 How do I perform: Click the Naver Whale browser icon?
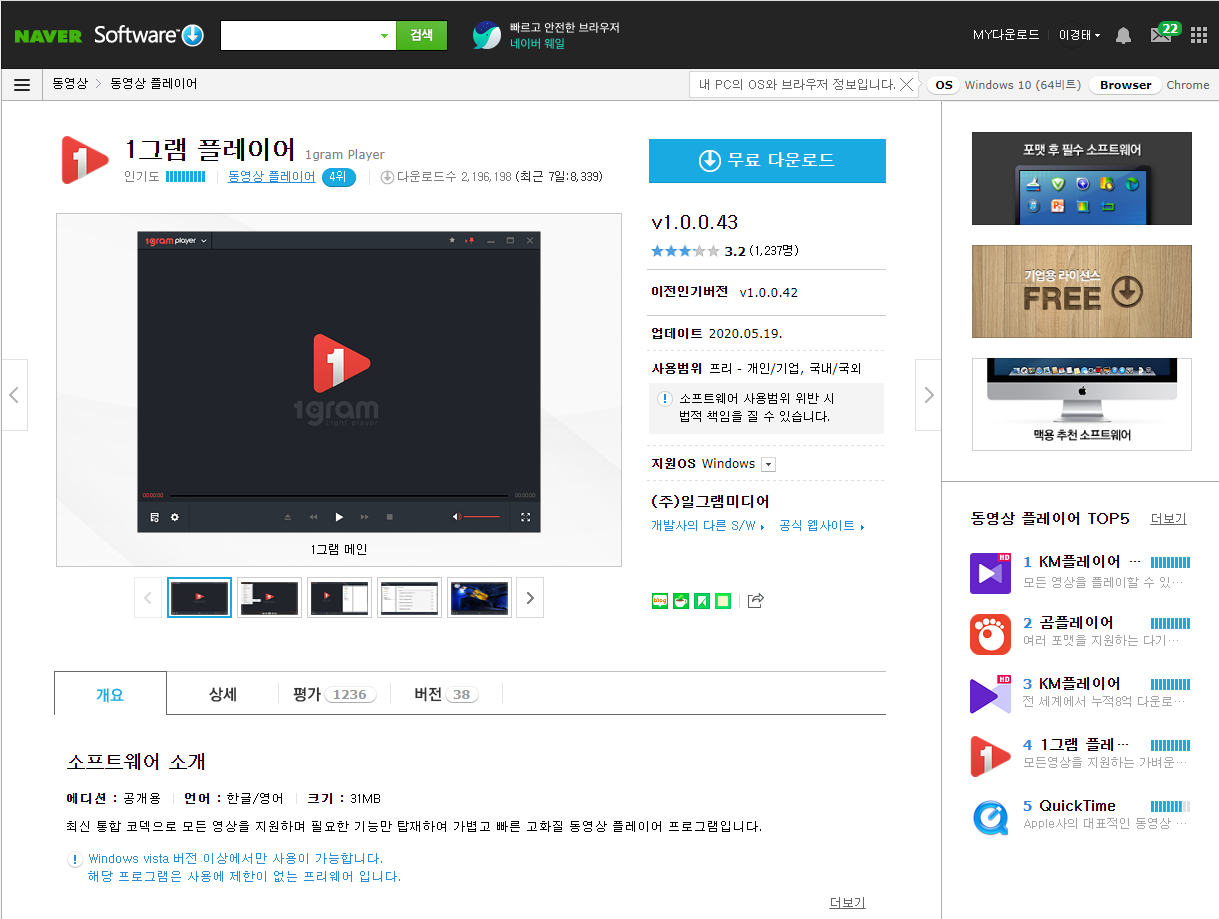[487, 35]
